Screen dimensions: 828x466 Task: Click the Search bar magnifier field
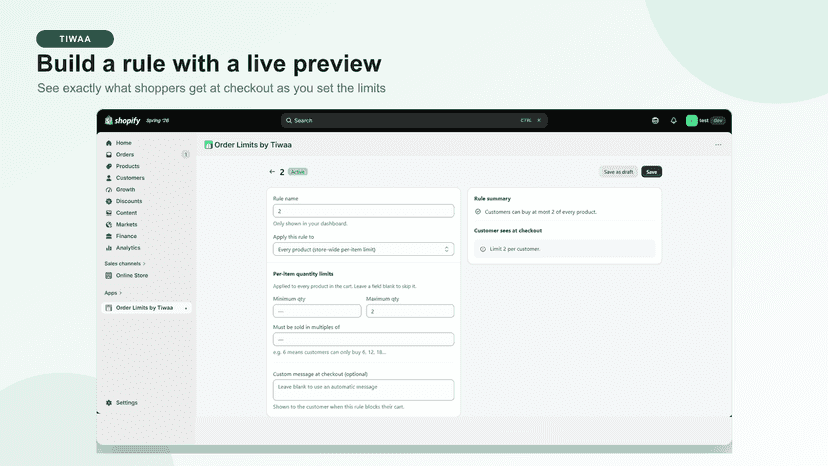414,120
